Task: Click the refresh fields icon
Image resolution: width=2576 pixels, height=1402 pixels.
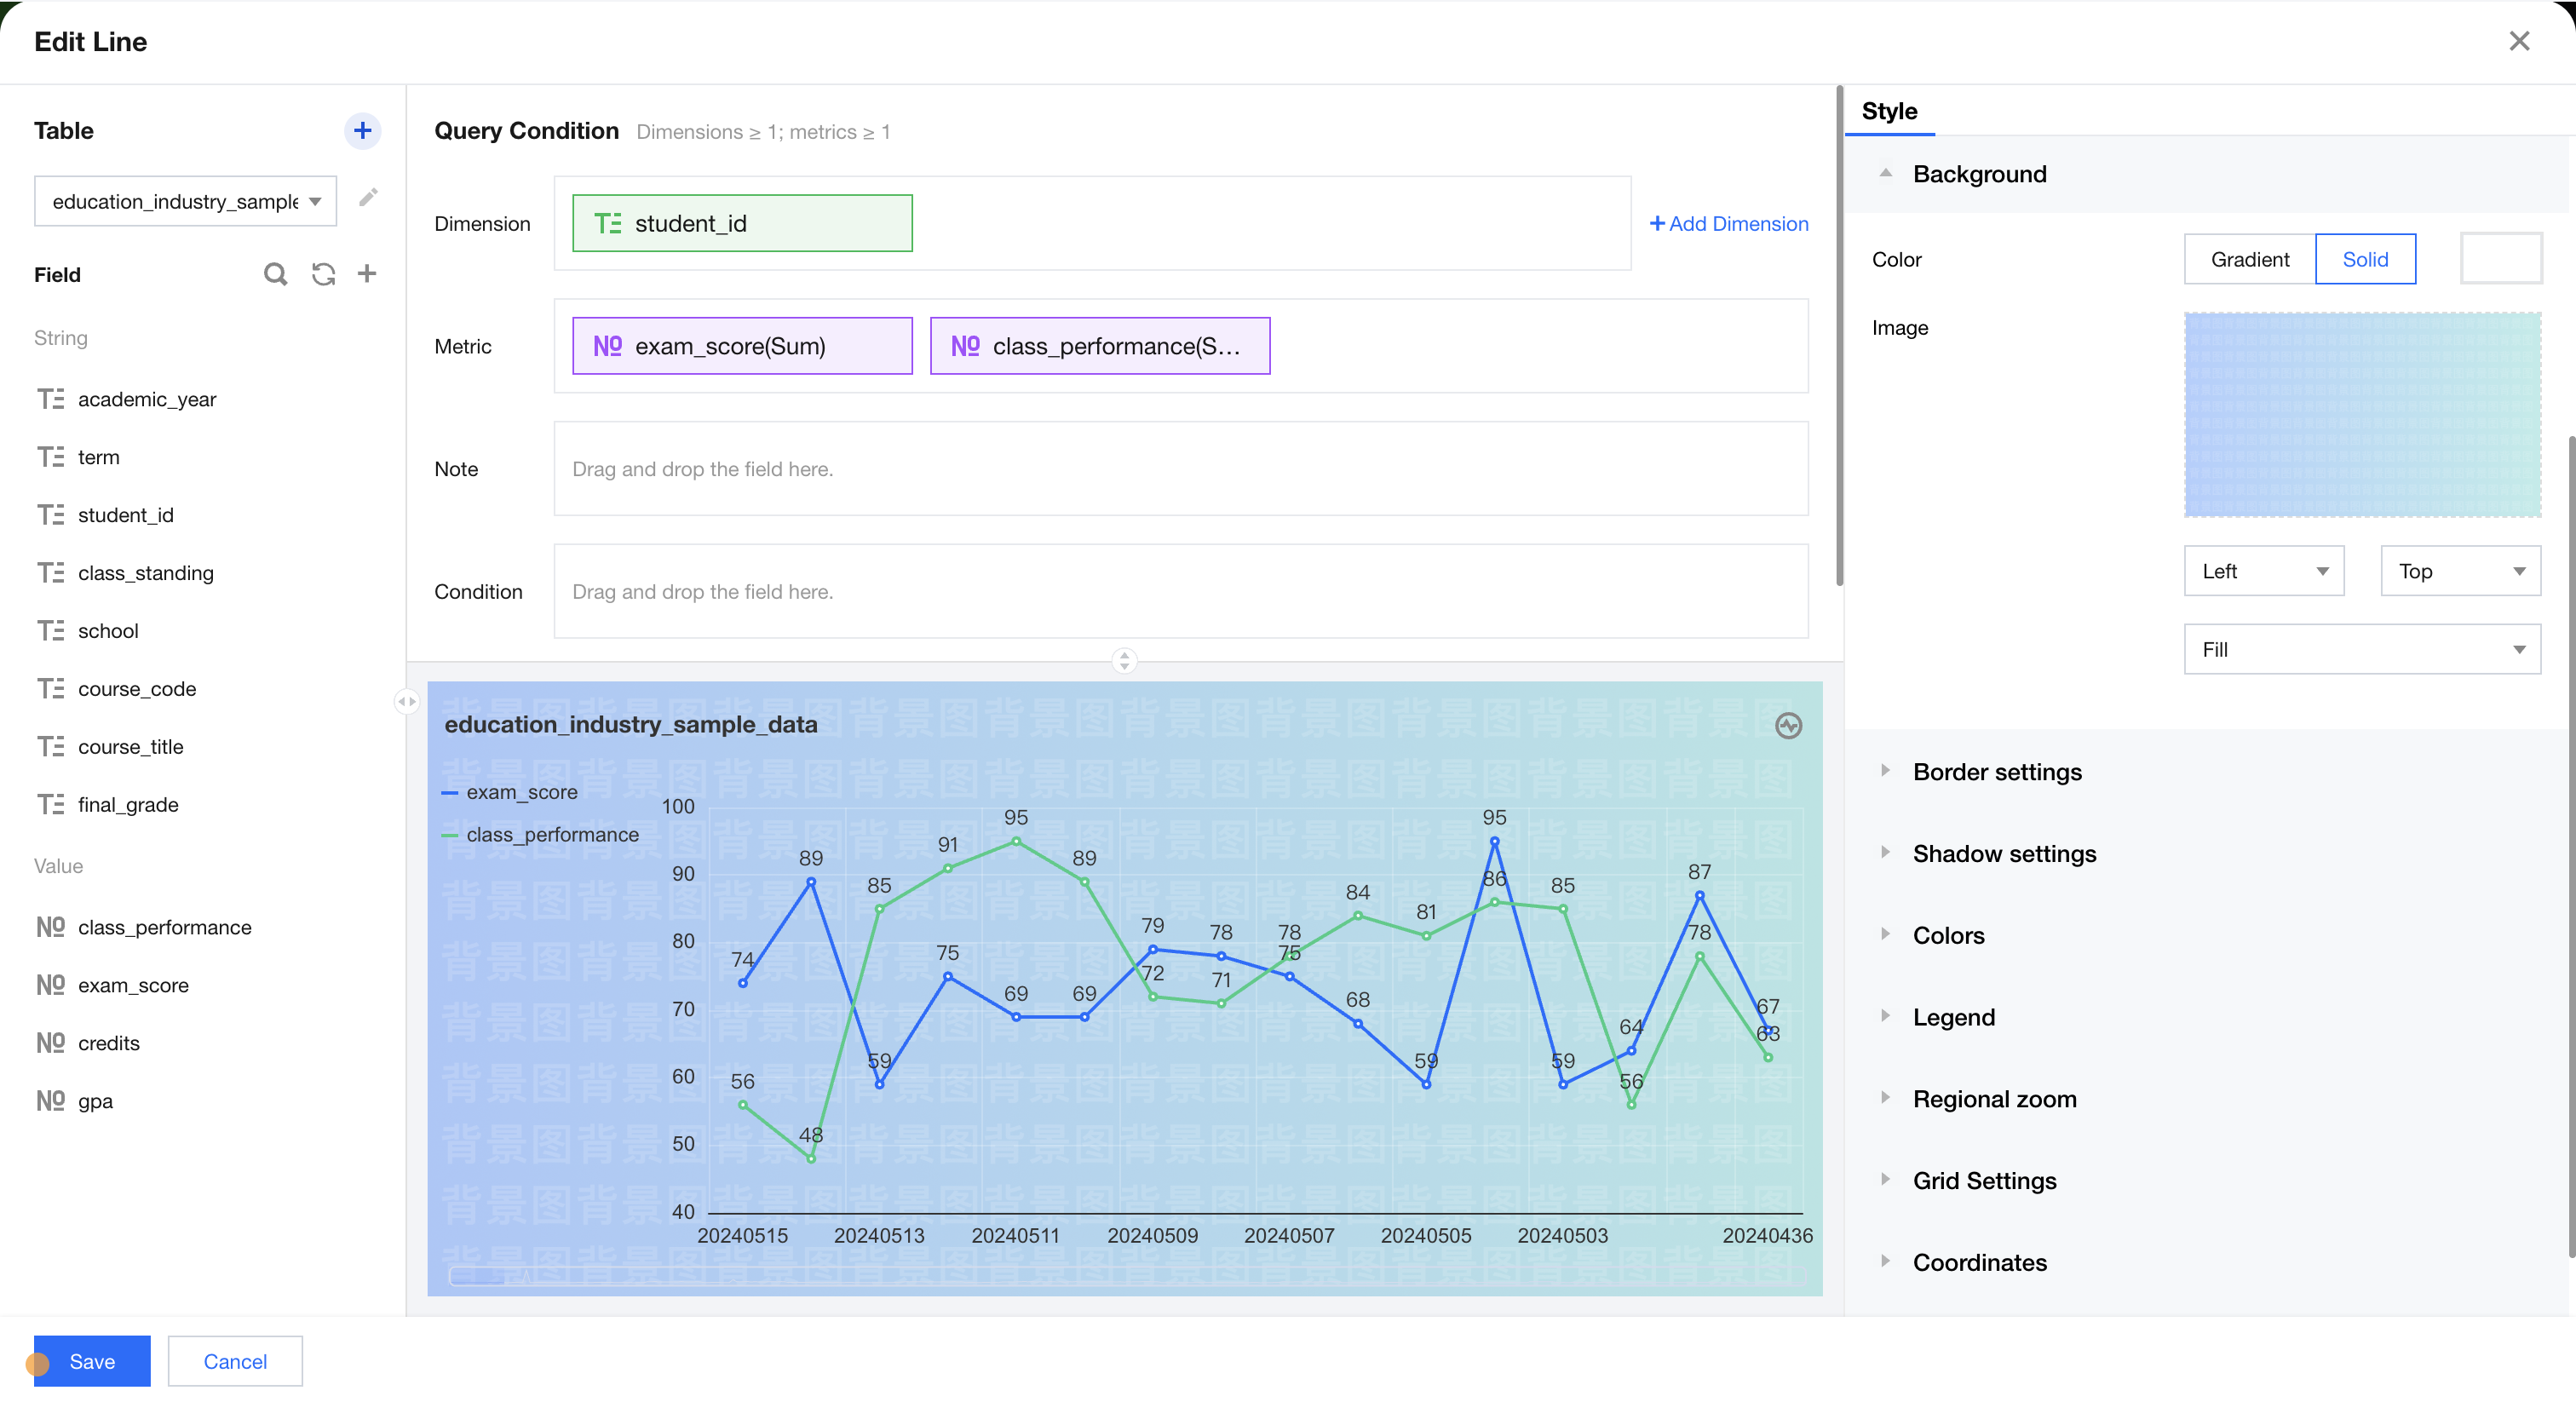Action: 323,274
